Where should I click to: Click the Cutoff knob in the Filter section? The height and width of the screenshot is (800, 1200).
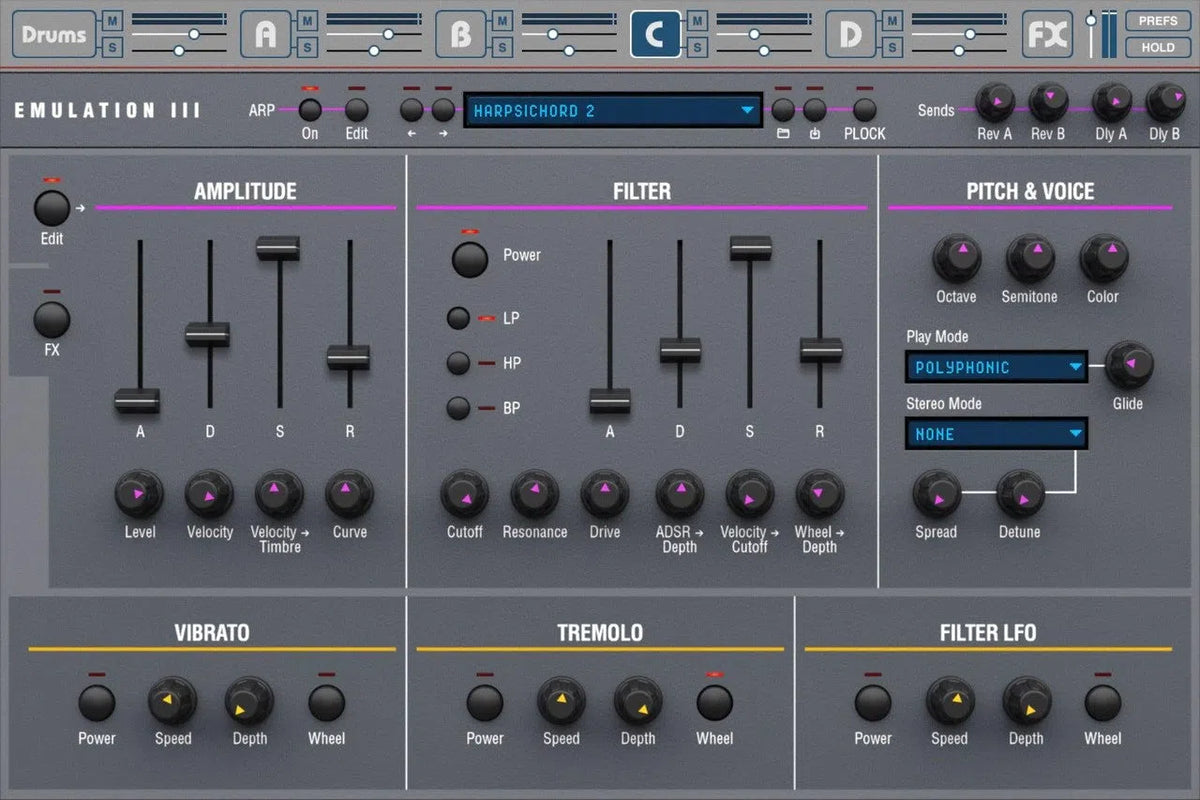pos(465,493)
